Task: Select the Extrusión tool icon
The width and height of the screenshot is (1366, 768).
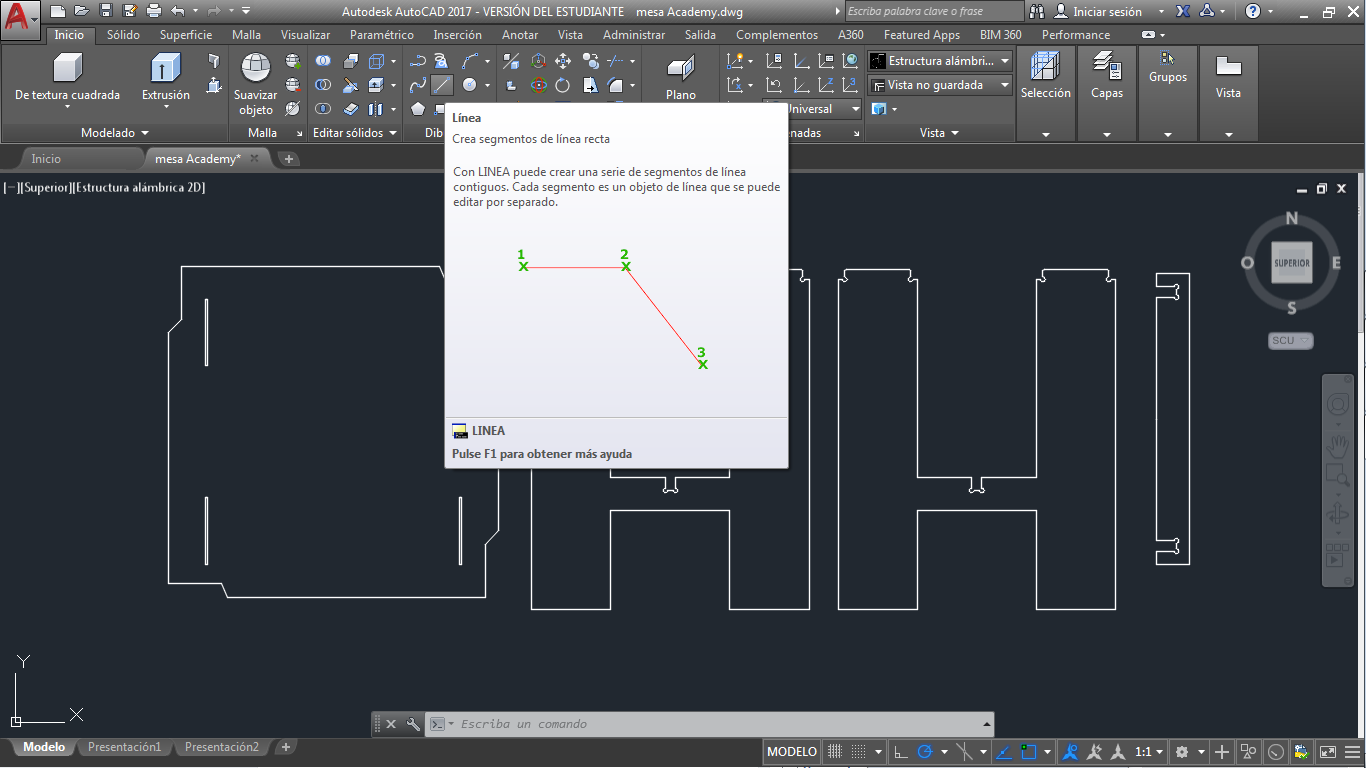Action: point(165,68)
